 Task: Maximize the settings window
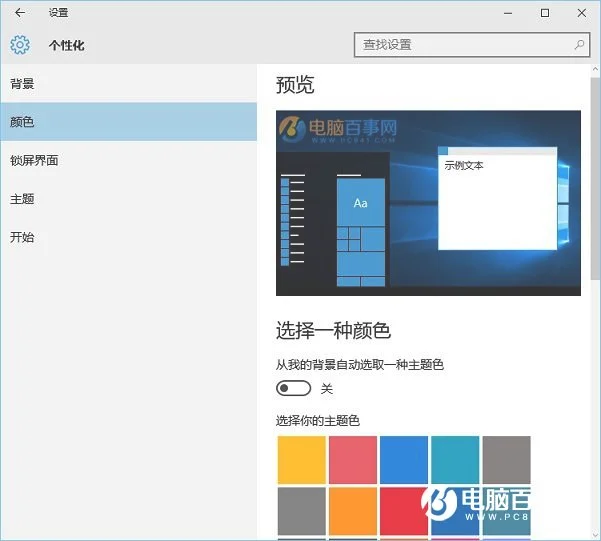545,13
